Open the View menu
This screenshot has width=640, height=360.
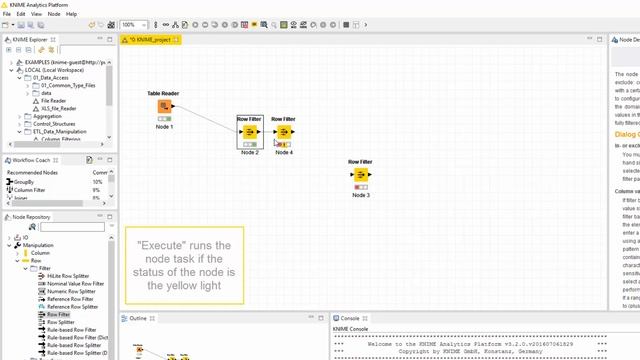pos(36,14)
